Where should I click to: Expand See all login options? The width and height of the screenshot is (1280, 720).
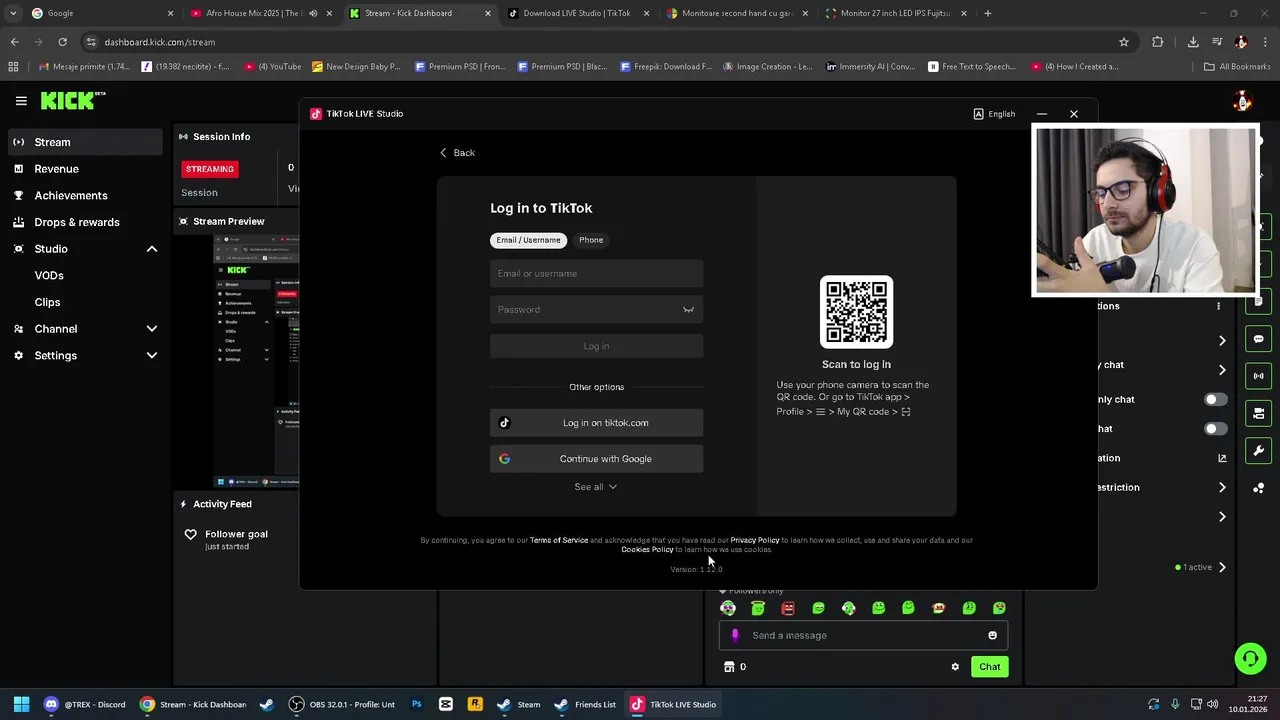[596, 487]
